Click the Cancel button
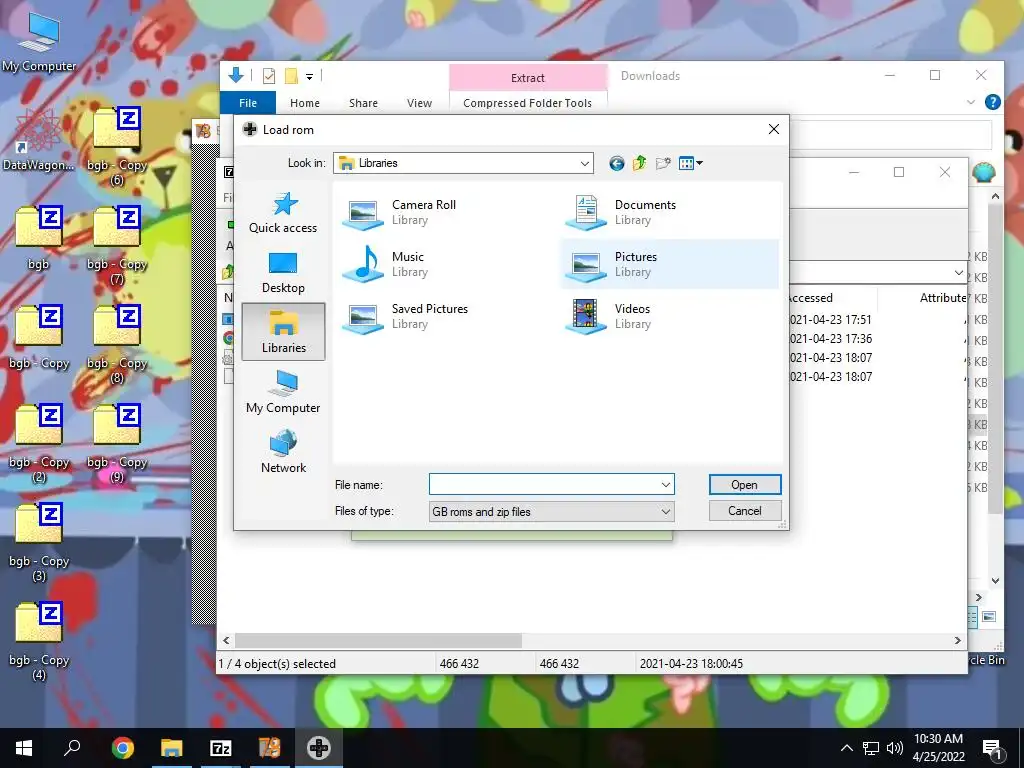 (744, 511)
